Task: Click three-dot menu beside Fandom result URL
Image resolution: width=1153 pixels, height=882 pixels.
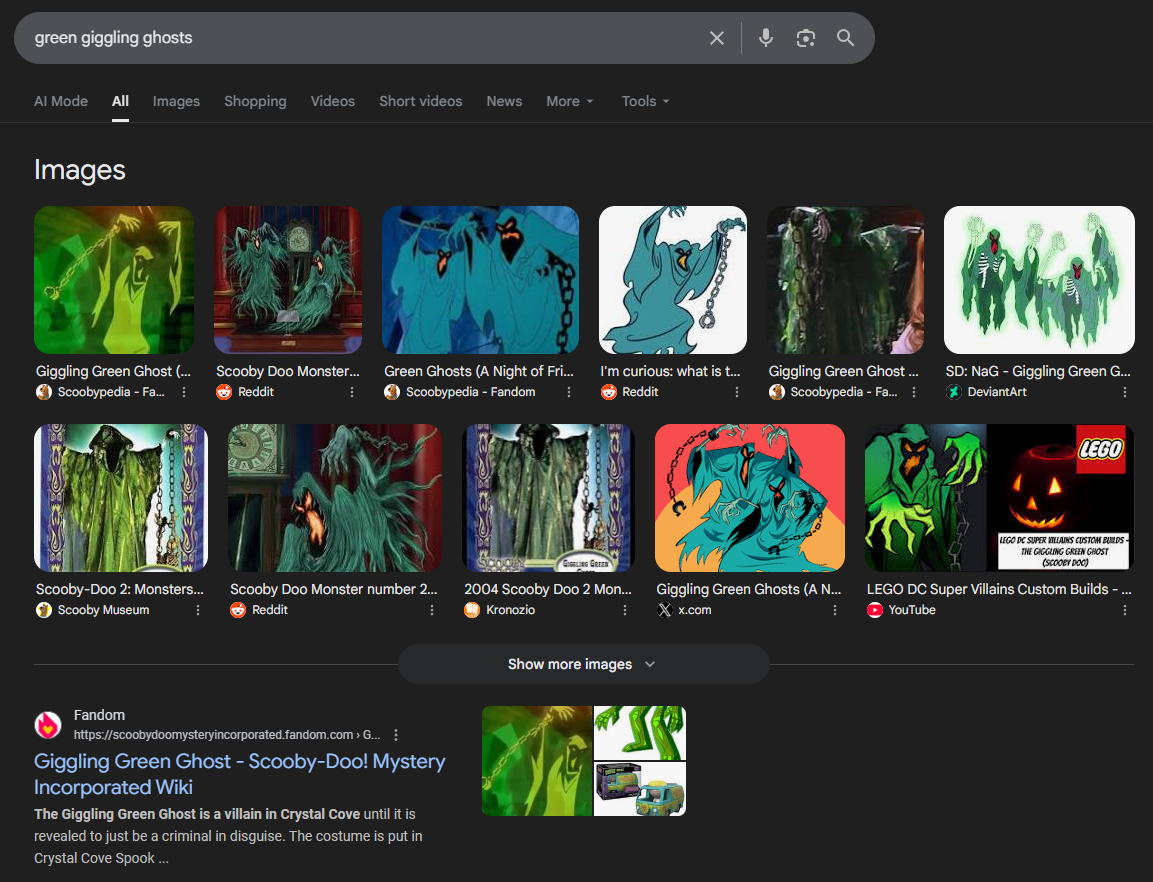Action: coord(397,735)
